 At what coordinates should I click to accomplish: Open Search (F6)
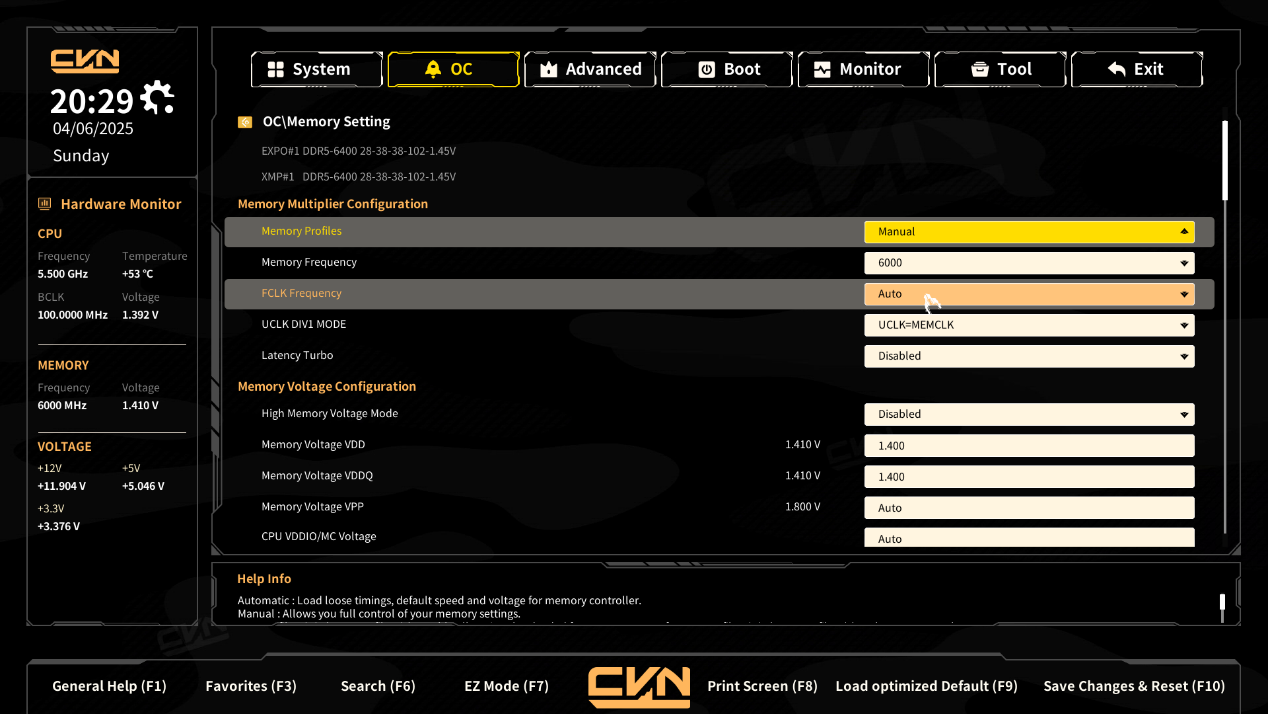tap(378, 686)
